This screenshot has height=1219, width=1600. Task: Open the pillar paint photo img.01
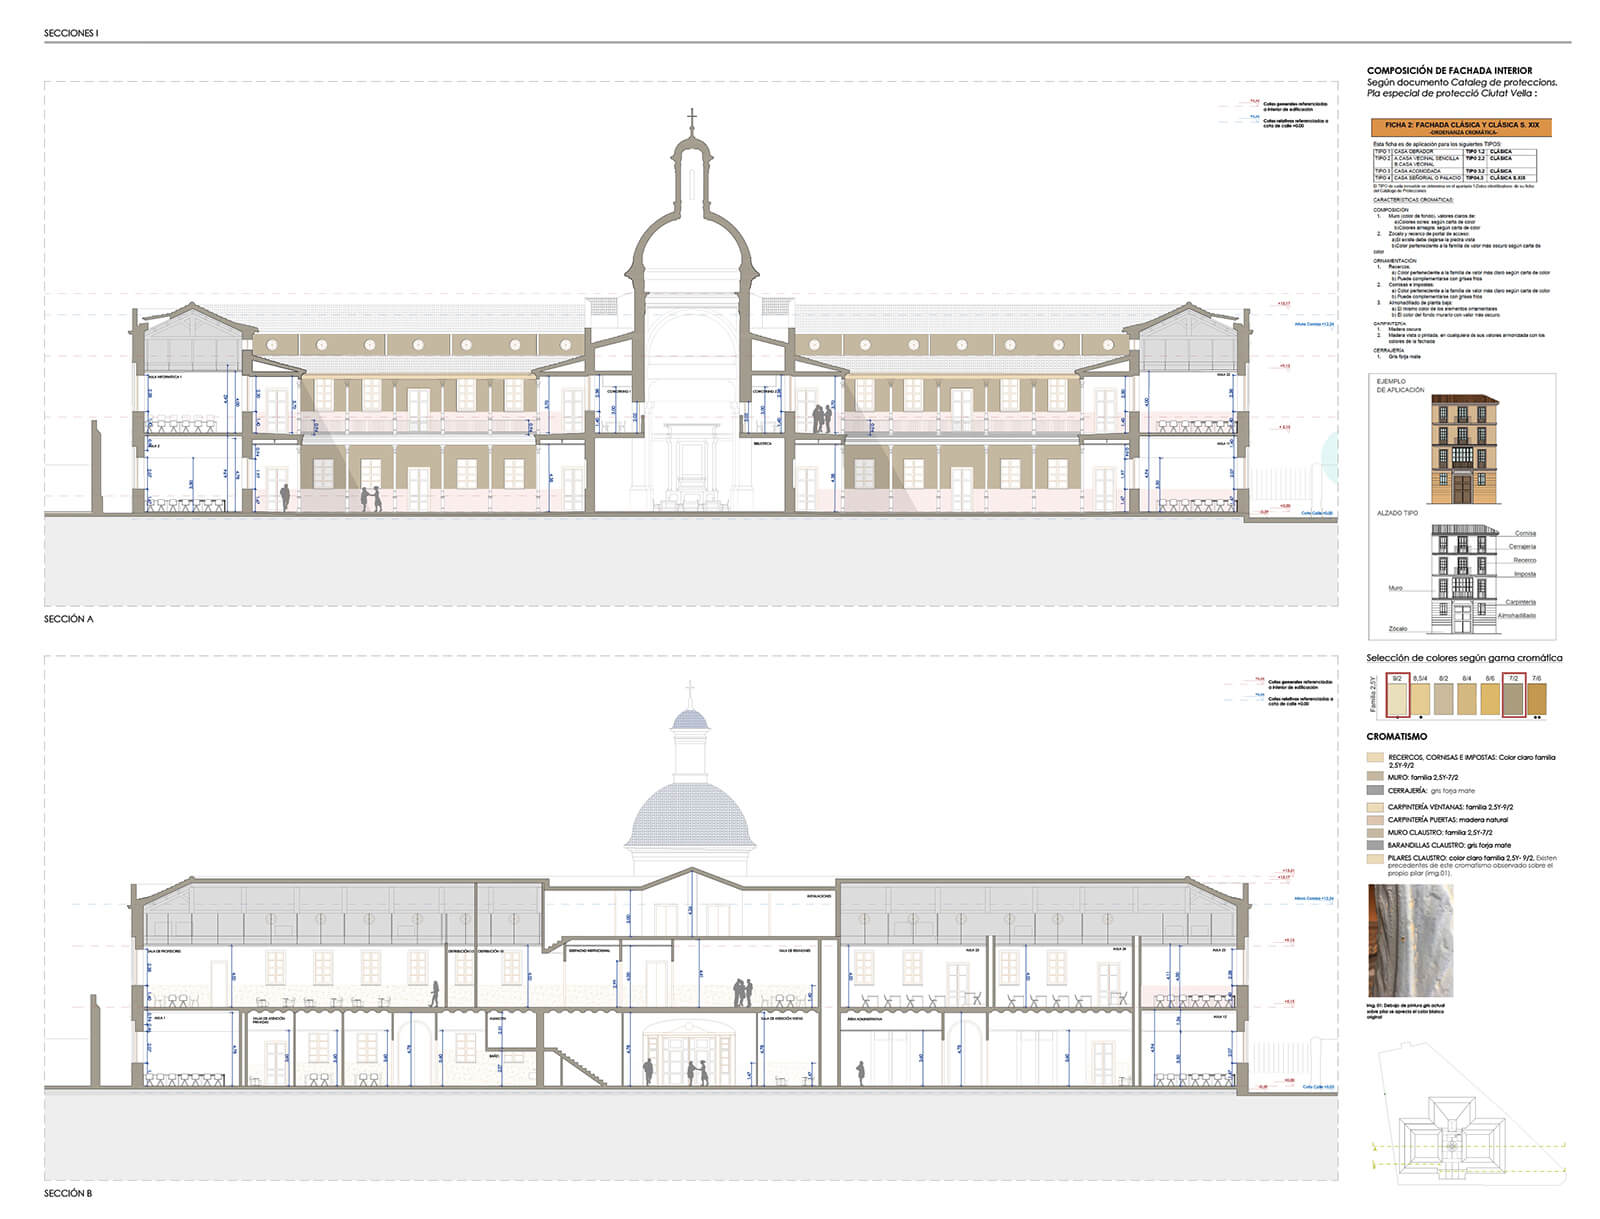[1410, 940]
